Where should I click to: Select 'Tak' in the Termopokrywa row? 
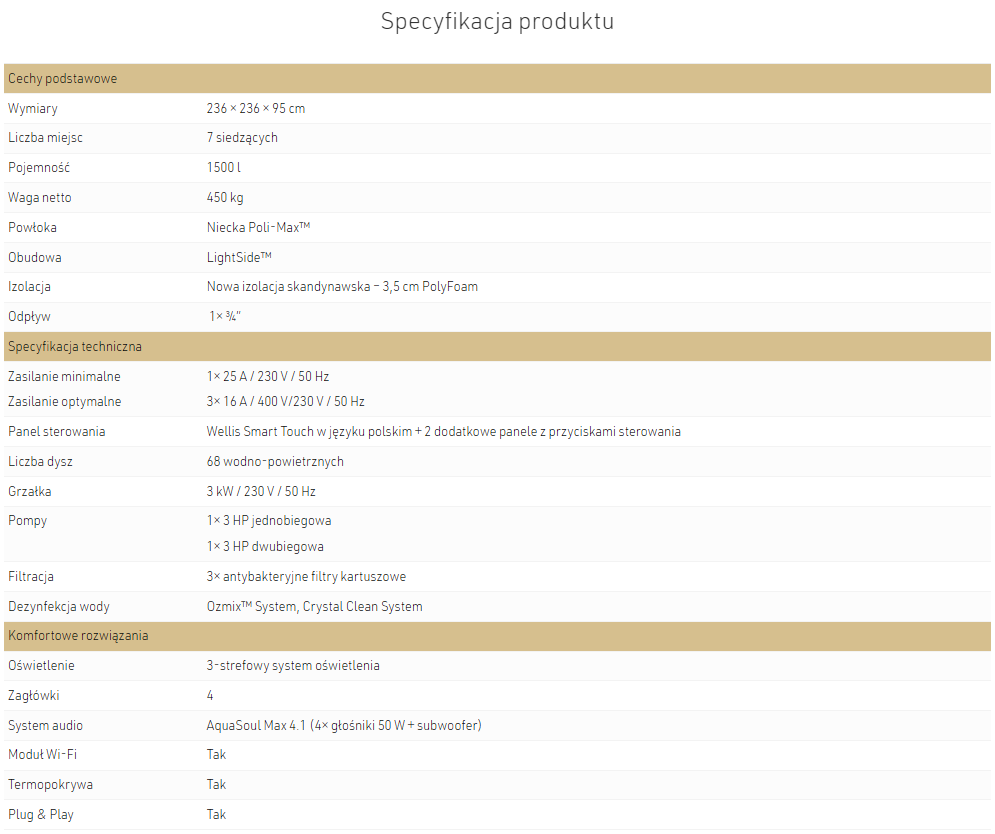tap(216, 784)
